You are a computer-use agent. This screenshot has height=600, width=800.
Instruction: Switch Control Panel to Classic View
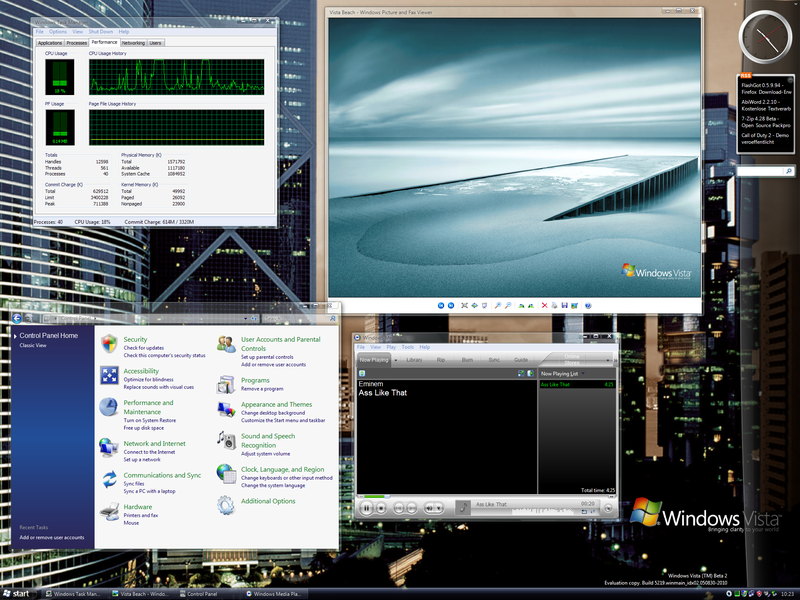pyautogui.click(x=33, y=345)
